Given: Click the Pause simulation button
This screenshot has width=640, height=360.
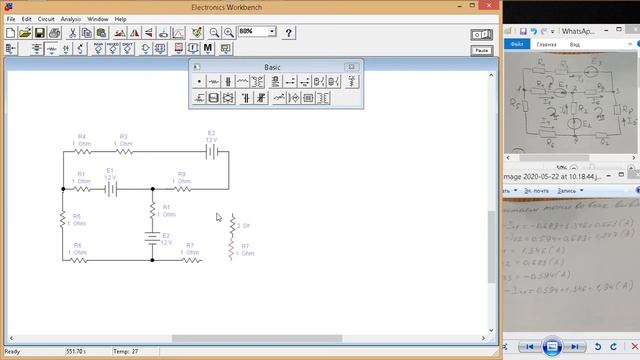Looking at the screenshot, I should pos(482,51).
